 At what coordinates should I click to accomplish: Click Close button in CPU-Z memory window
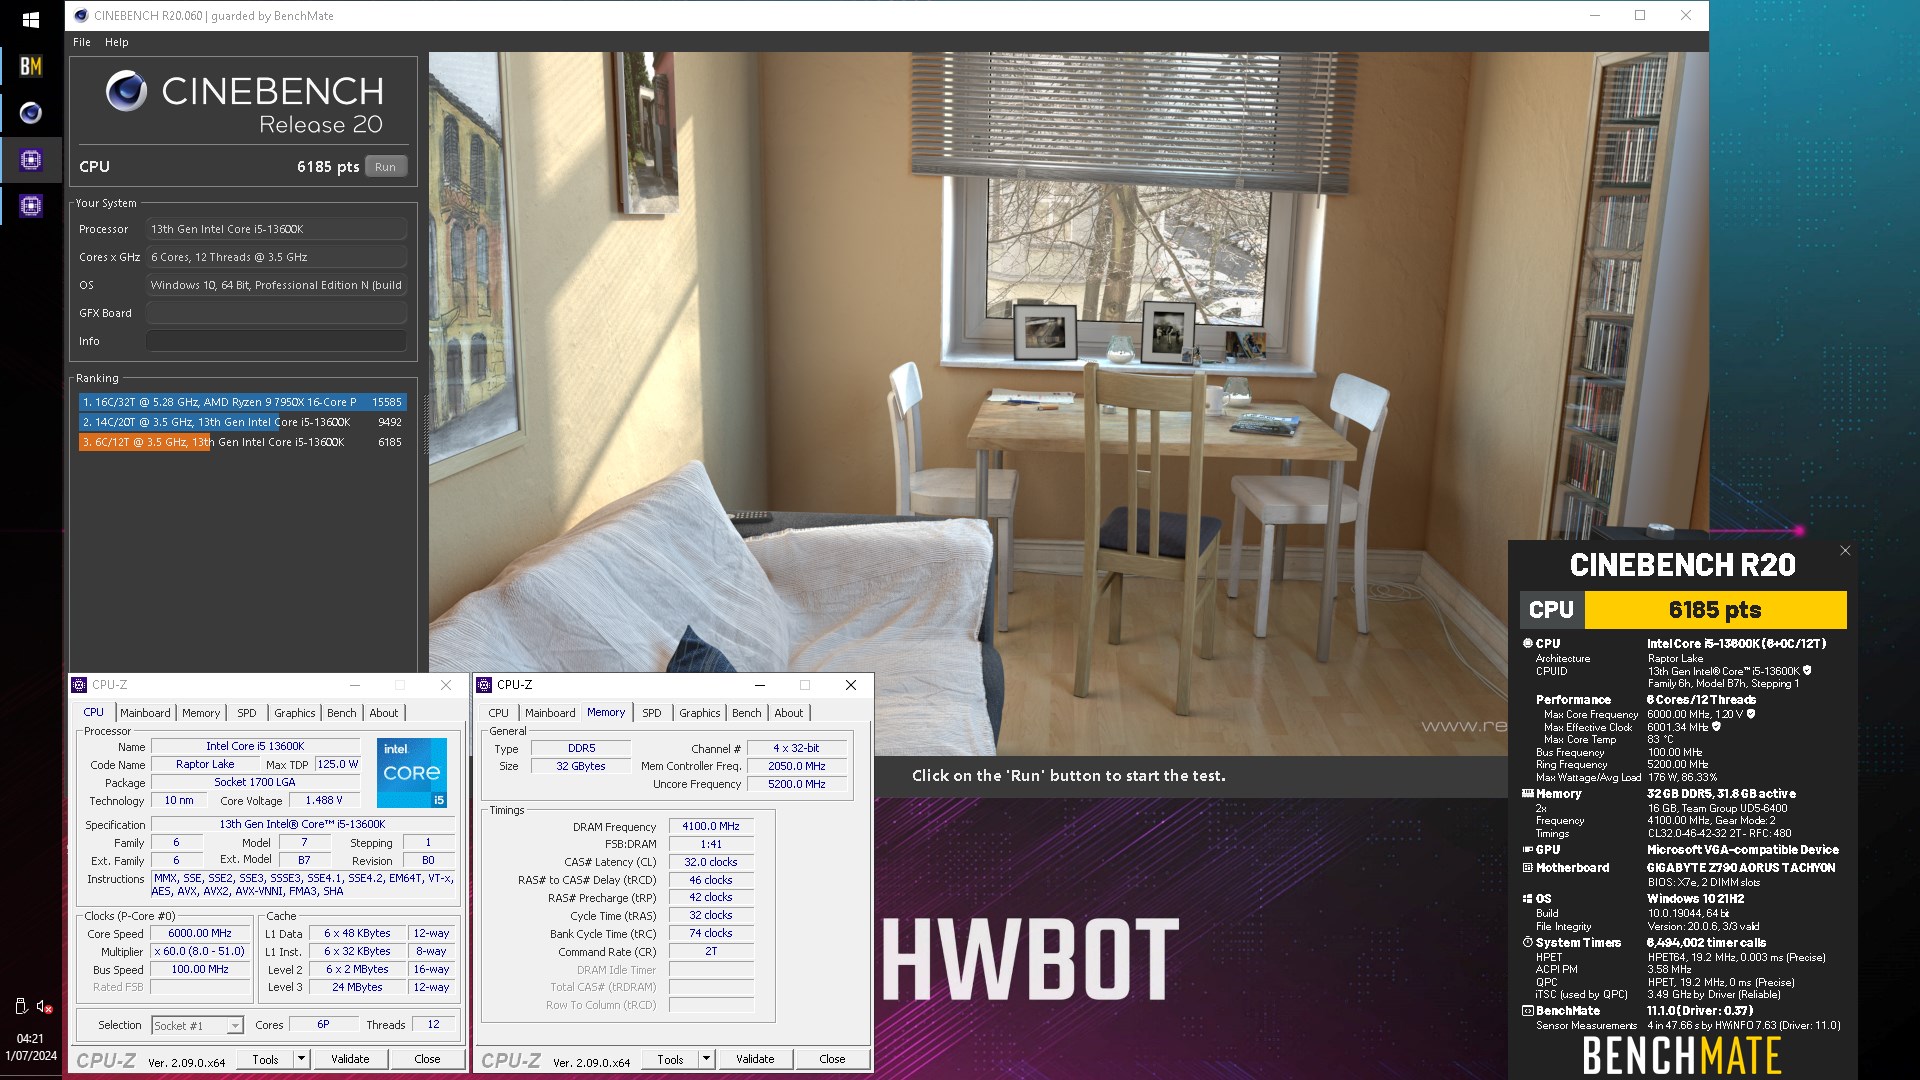pyautogui.click(x=832, y=1059)
